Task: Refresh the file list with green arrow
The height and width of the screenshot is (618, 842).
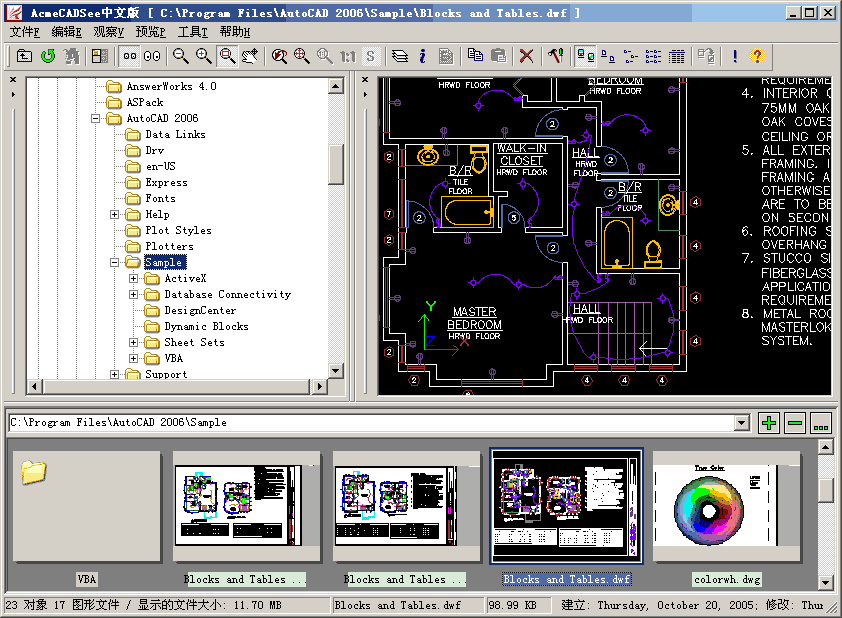Action: click(48, 56)
